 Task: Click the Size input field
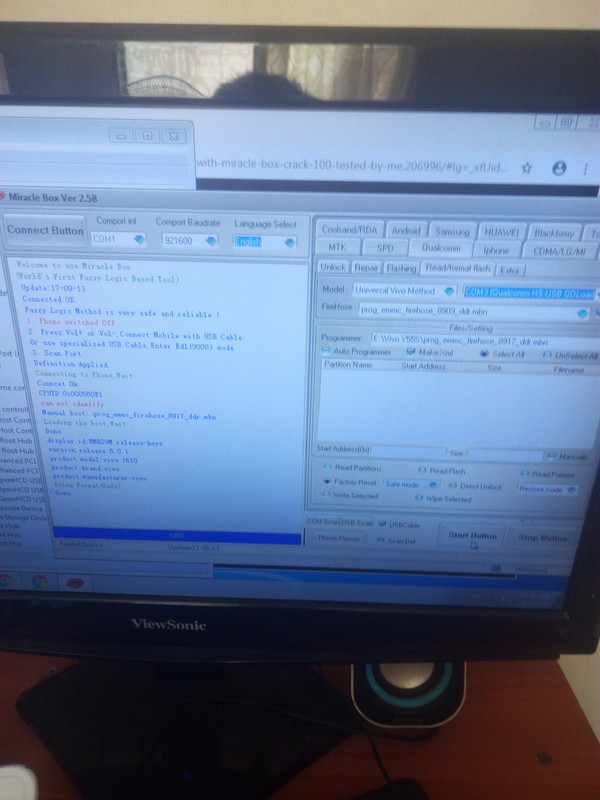coord(505,454)
